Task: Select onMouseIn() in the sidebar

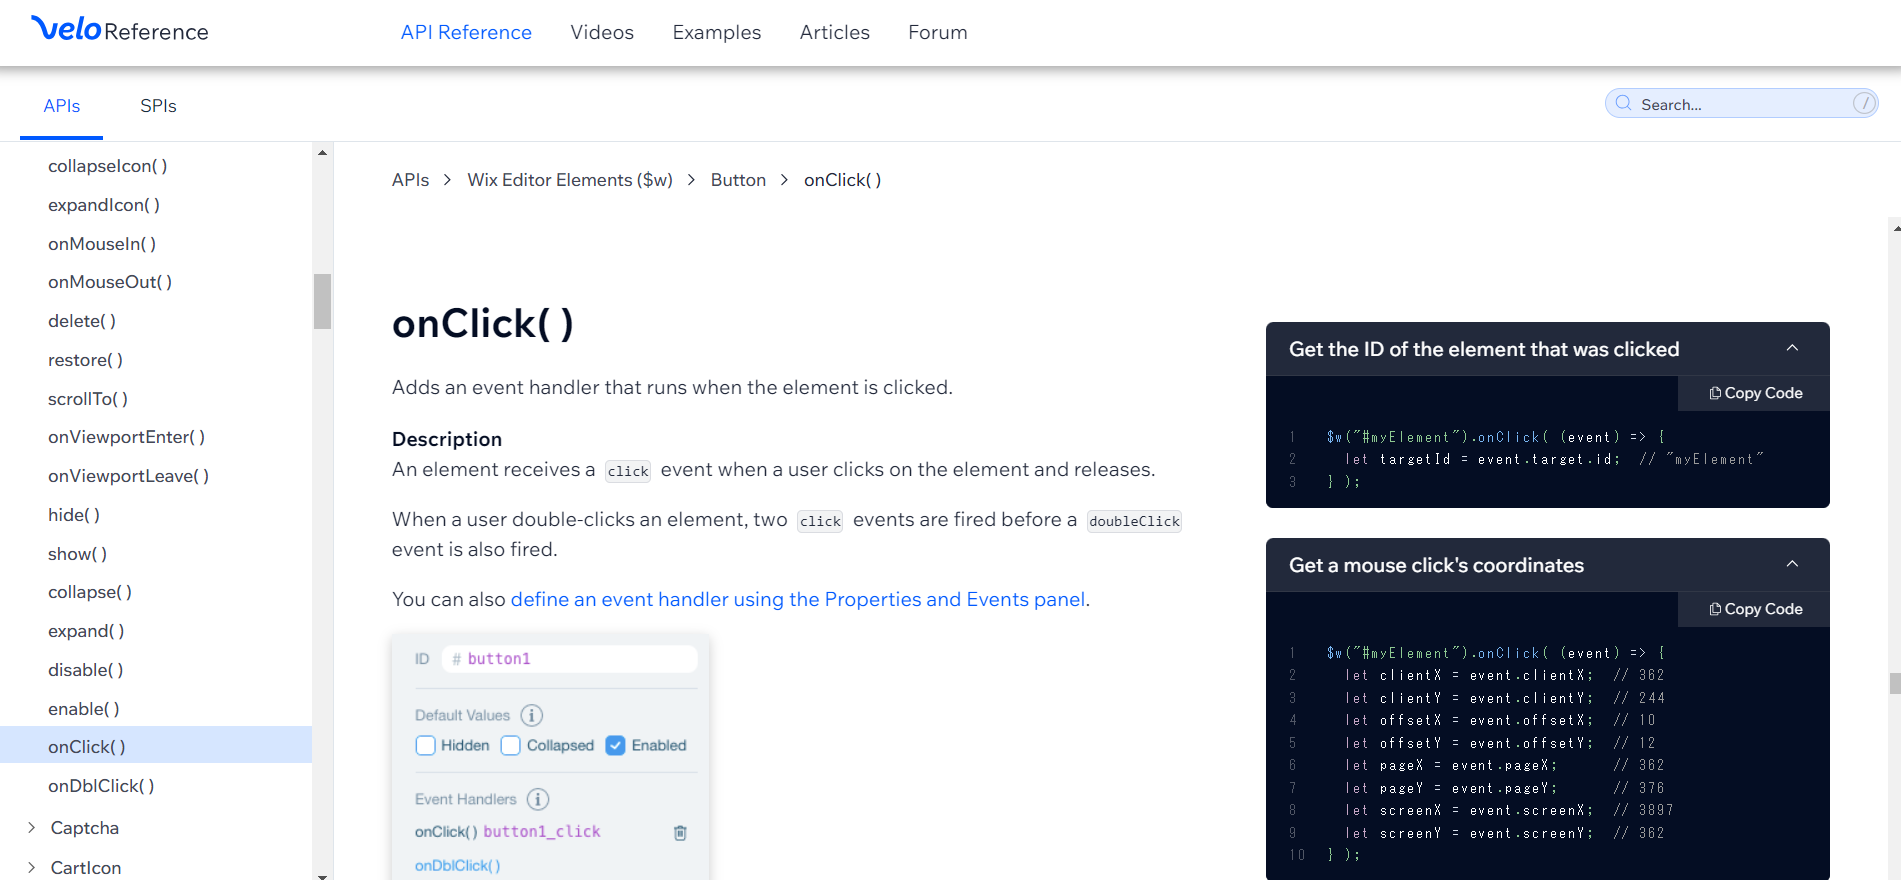Action: [x=102, y=244]
